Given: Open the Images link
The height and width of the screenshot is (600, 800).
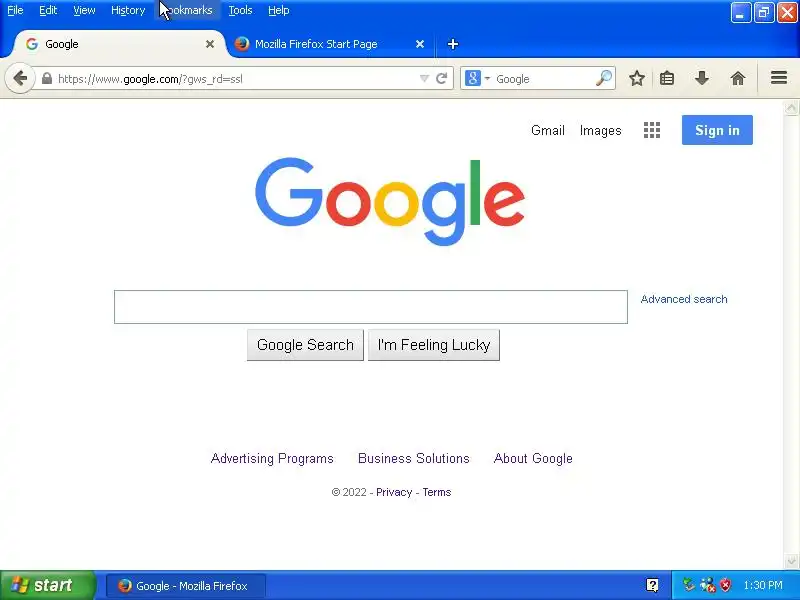Looking at the screenshot, I should (x=601, y=131).
